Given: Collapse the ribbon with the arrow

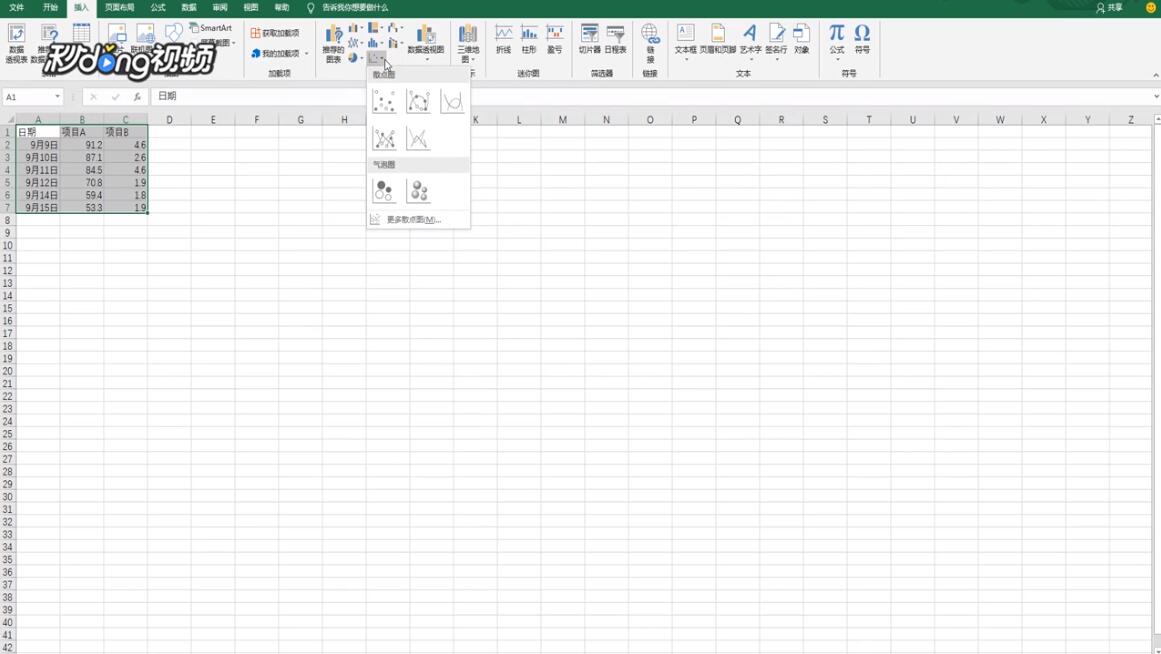Looking at the screenshot, I should [x=1155, y=75].
